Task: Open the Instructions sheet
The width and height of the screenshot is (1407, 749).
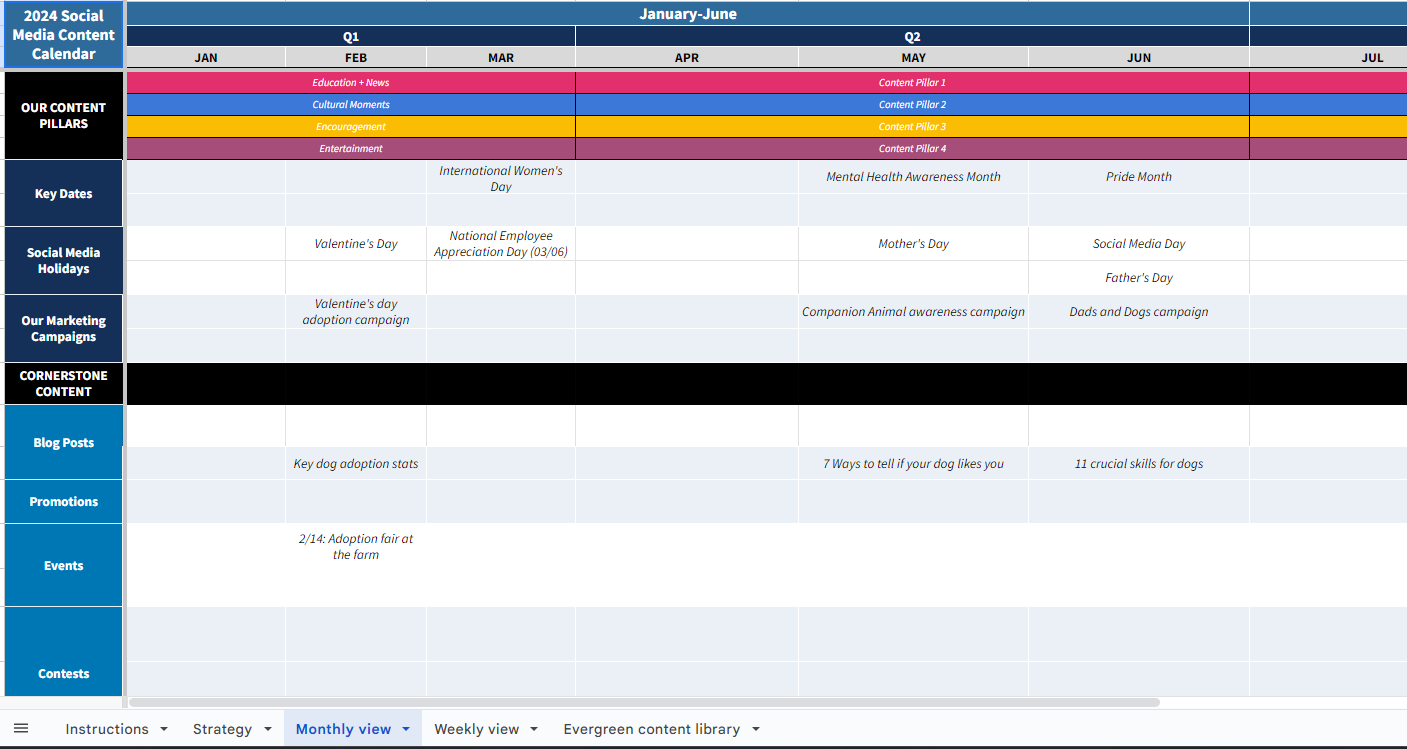Action: 106,728
